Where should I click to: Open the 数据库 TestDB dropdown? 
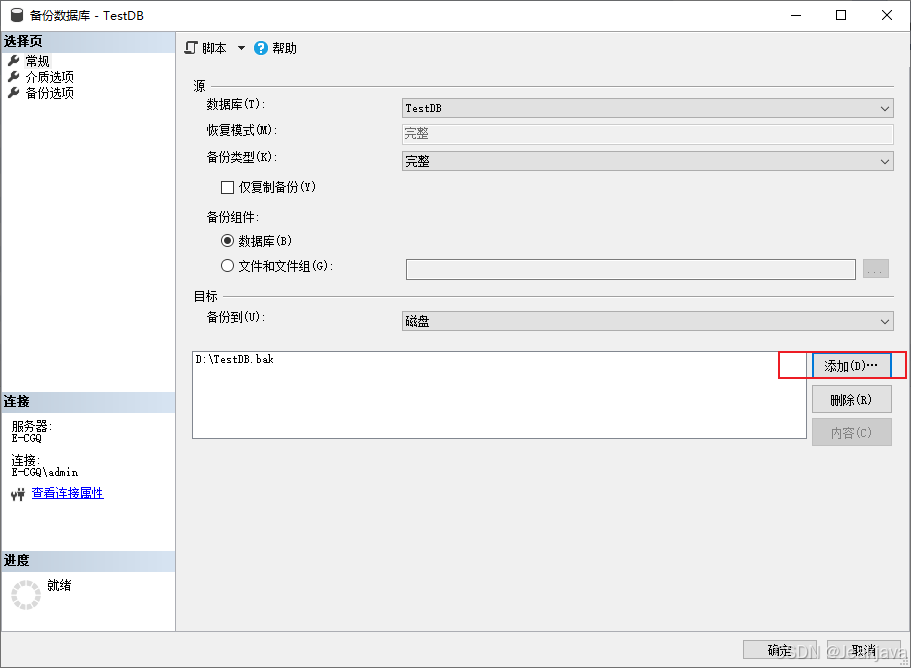(647, 108)
